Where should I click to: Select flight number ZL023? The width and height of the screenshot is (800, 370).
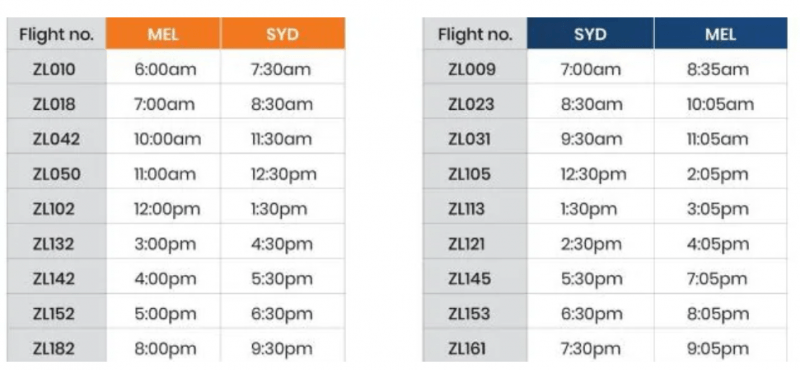[474, 104]
